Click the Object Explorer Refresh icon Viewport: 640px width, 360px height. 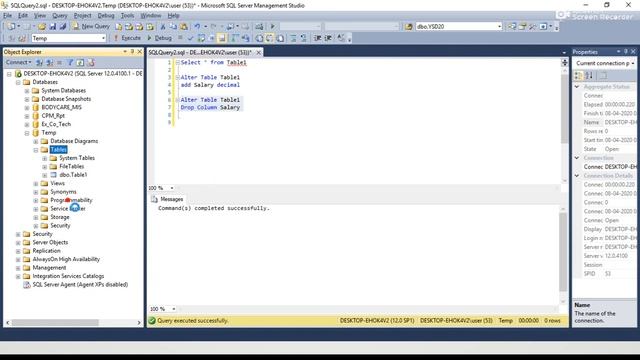(x=80, y=62)
